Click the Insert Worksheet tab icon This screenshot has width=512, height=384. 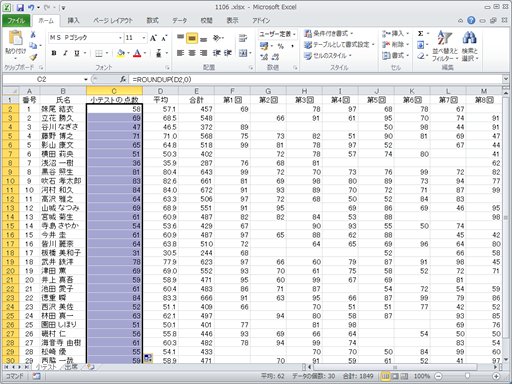click(90, 367)
